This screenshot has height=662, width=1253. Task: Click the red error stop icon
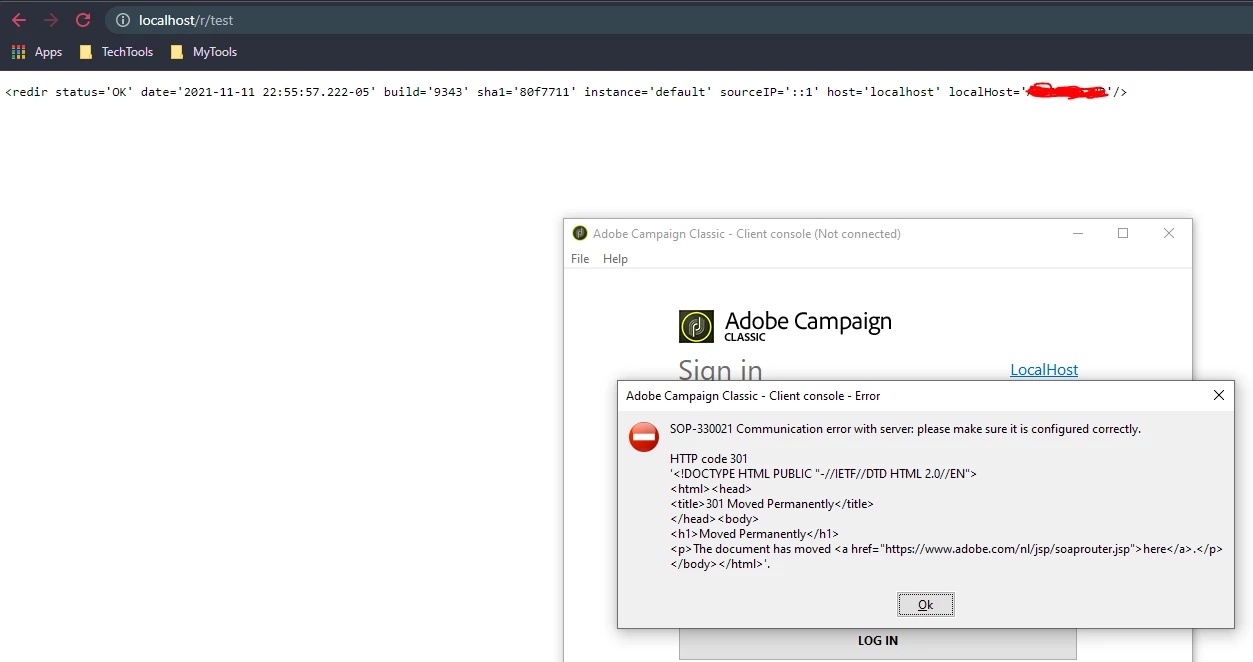click(644, 437)
